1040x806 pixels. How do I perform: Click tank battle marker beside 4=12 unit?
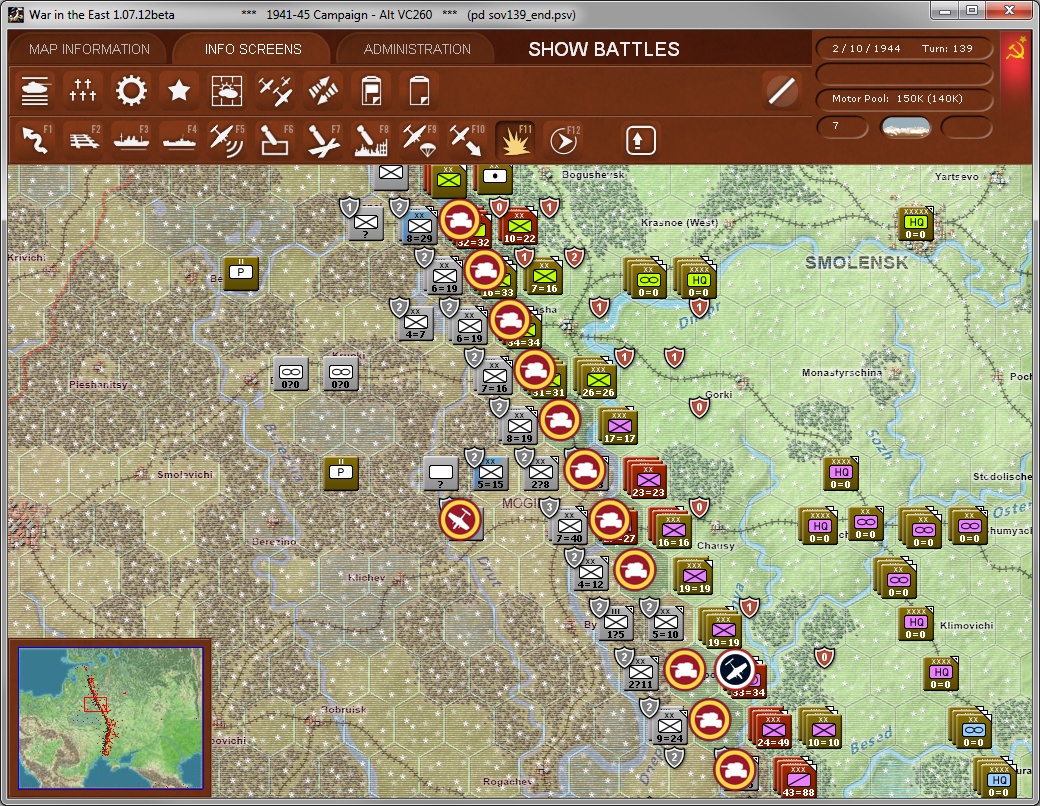coord(635,570)
